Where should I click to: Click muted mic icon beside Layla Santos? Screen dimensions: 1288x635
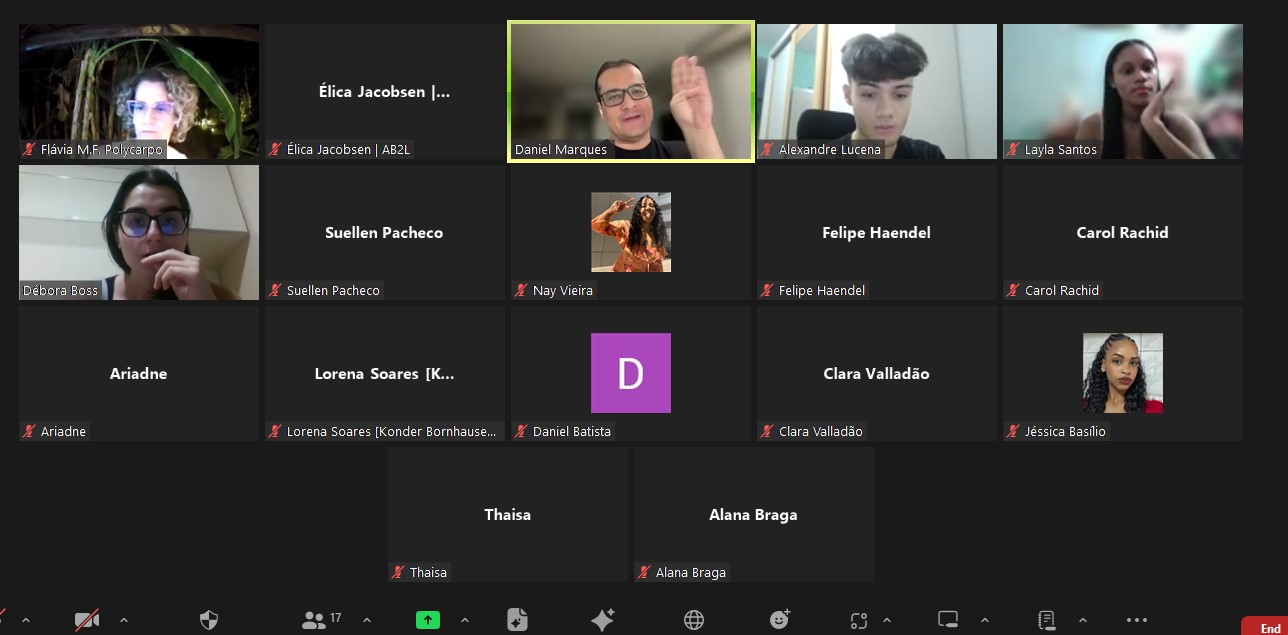(x=1013, y=150)
